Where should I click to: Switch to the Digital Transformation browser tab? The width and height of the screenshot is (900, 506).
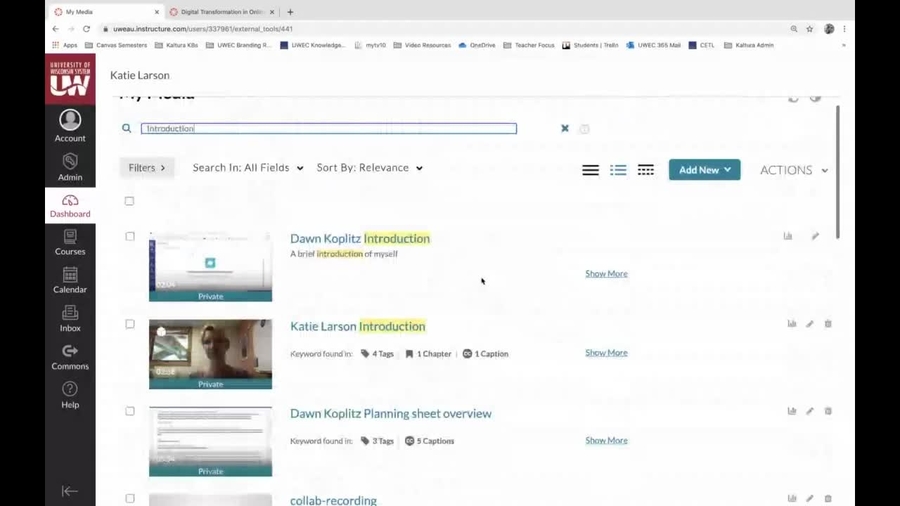coord(221,12)
